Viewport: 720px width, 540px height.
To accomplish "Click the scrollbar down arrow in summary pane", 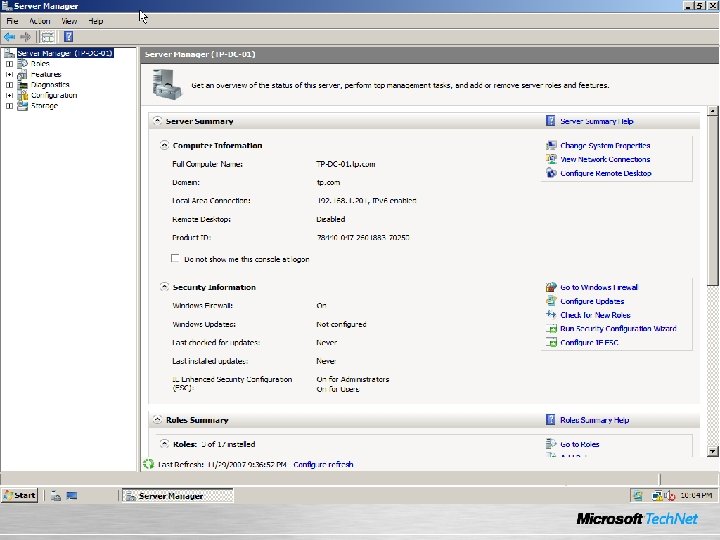I will click(x=713, y=451).
